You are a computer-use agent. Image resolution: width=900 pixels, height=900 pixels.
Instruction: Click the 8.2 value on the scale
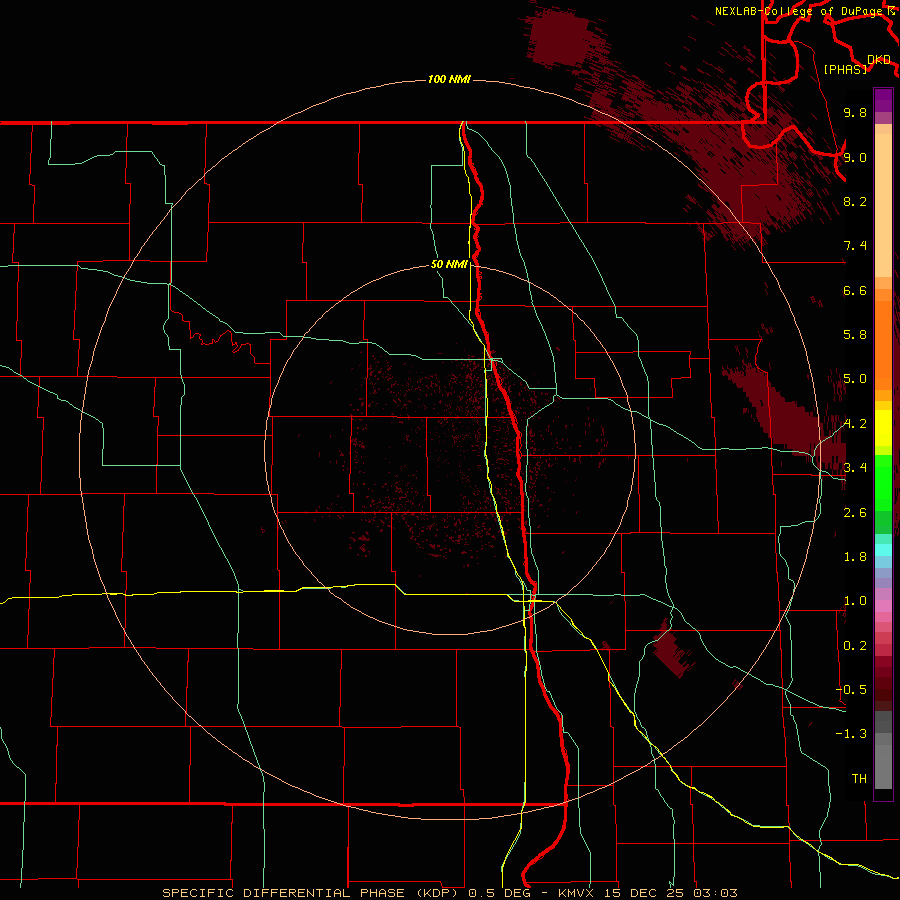tap(855, 201)
